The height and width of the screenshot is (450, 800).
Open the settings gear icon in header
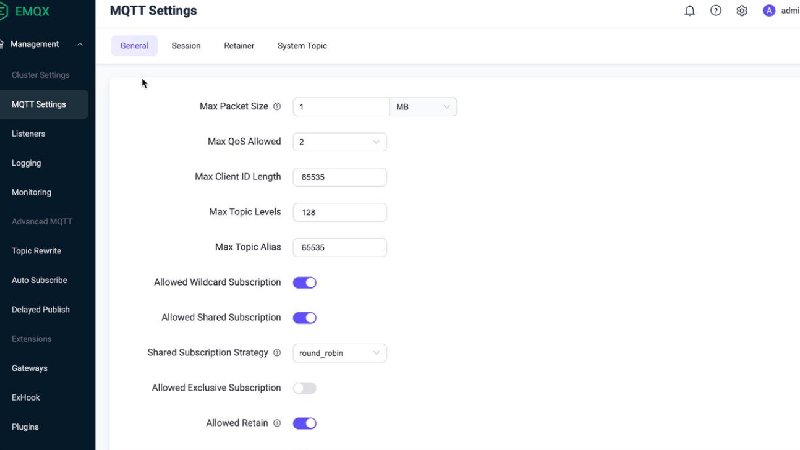742,11
